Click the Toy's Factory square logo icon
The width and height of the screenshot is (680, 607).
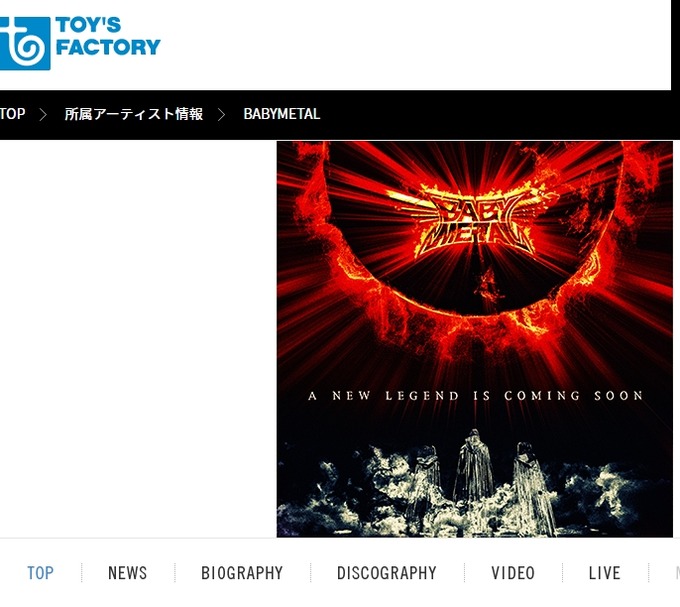25,43
